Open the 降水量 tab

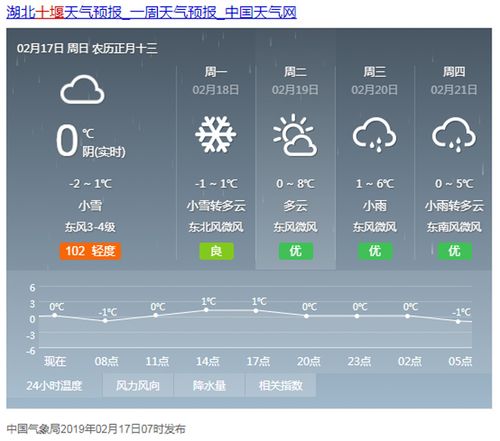pos(209,386)
